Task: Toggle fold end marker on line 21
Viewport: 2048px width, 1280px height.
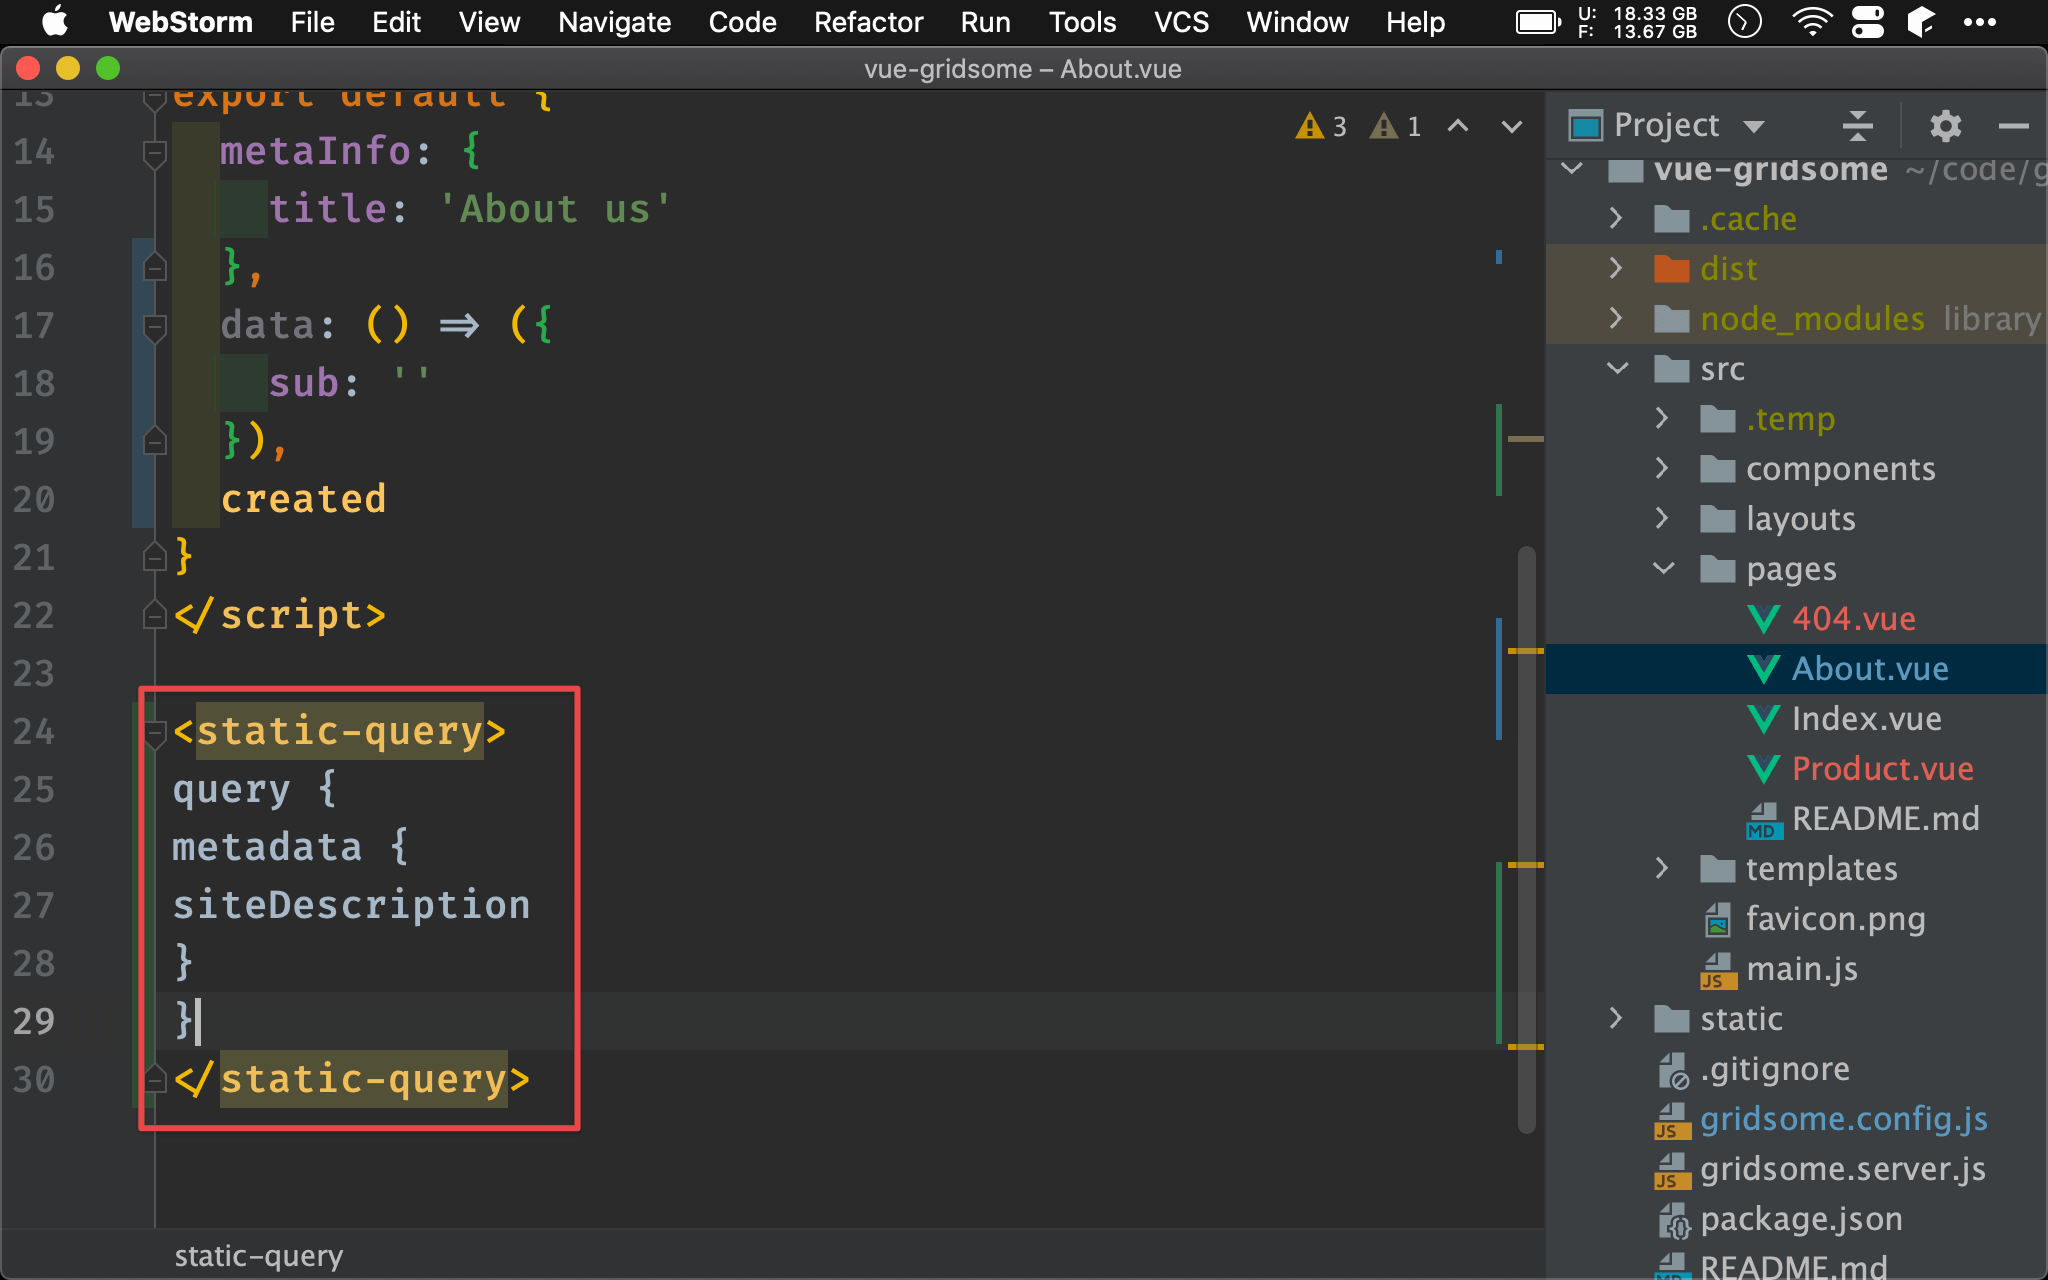Action: [154, 556]
